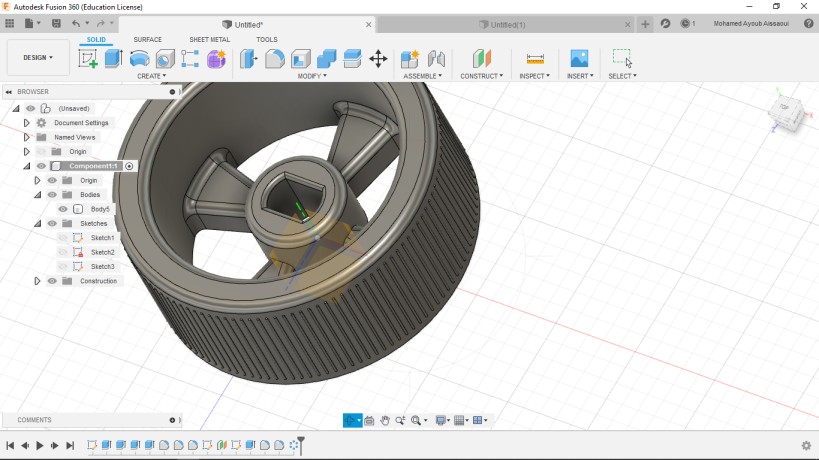Toggle visibility of Body5
The image size is (819, 460).
click(63, 209)
